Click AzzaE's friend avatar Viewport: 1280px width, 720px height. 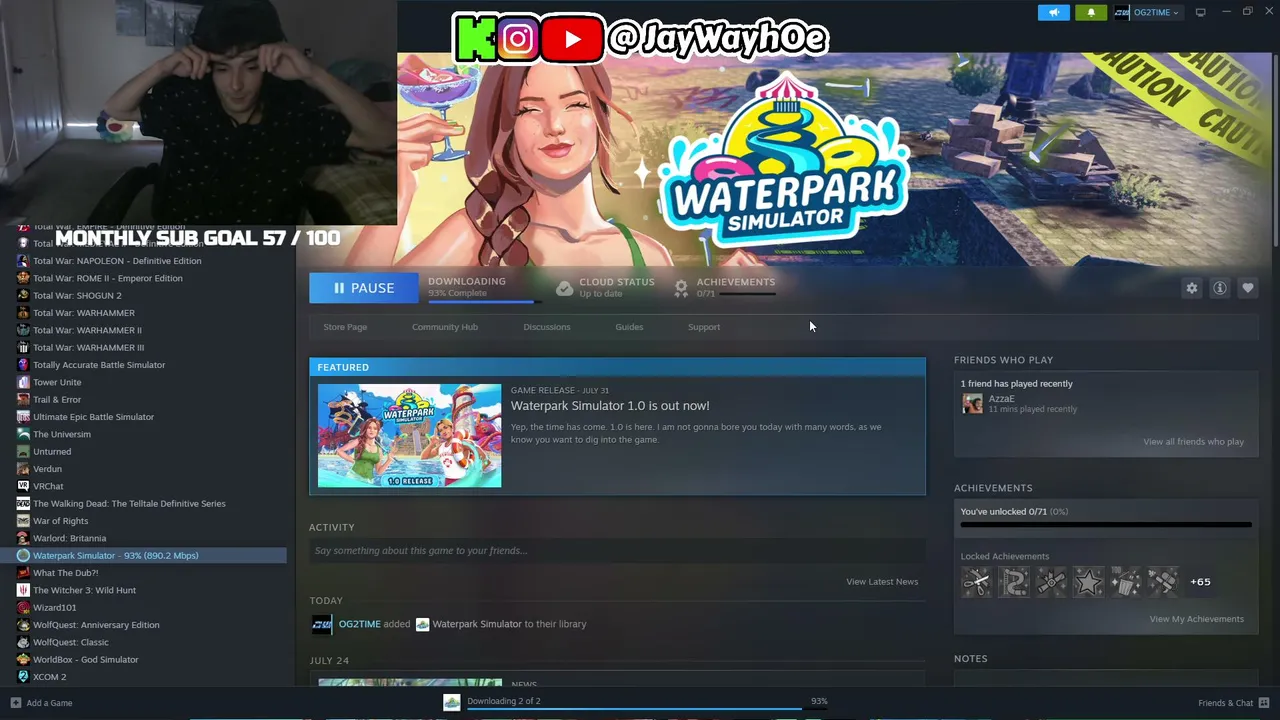tap(972, 403)
